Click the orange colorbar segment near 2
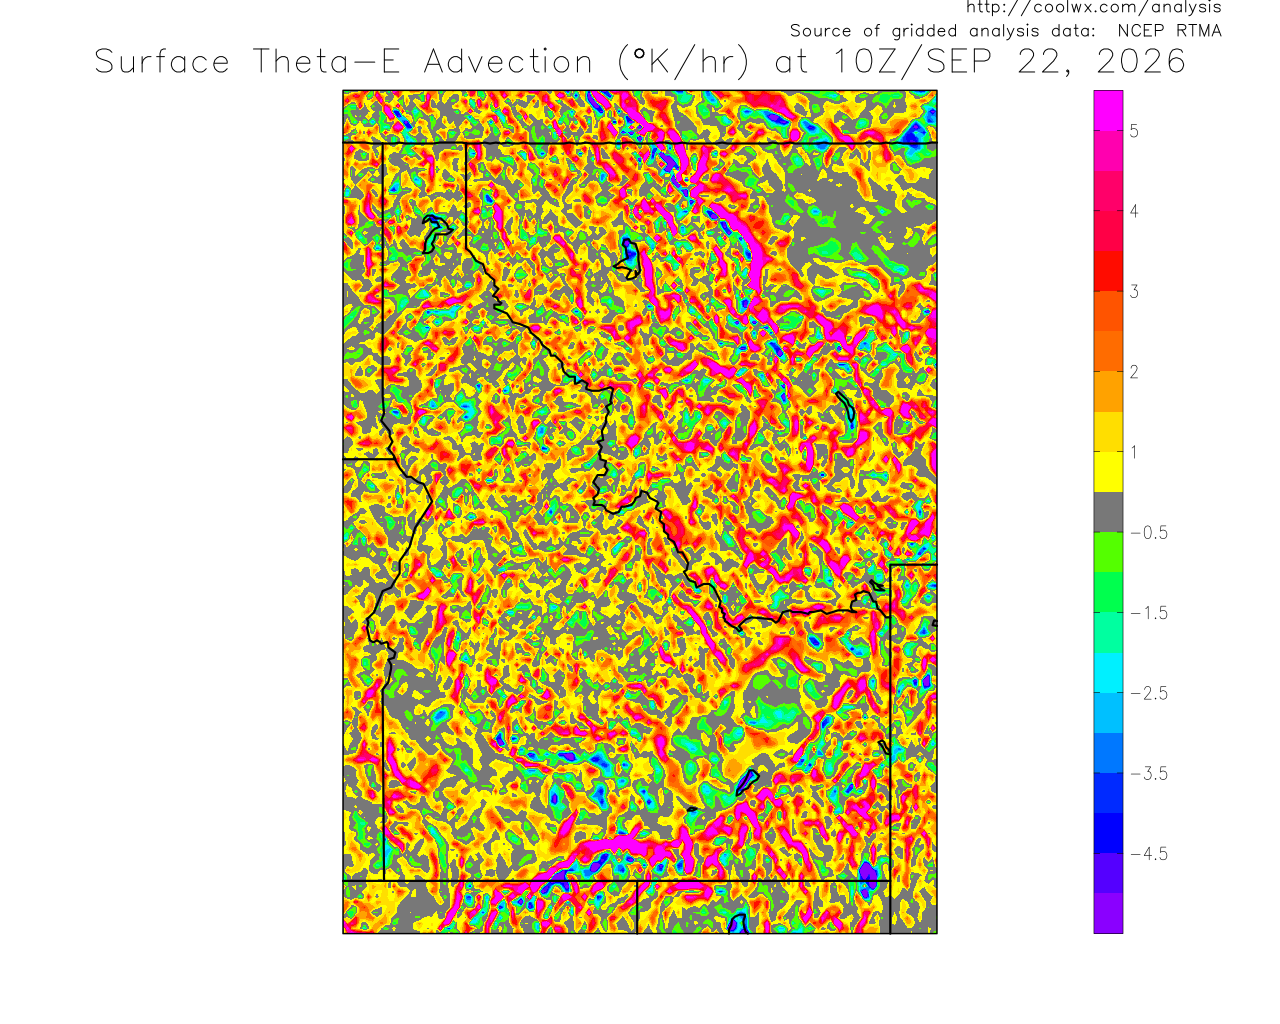1280x1024 pixels. (1108, 391)
